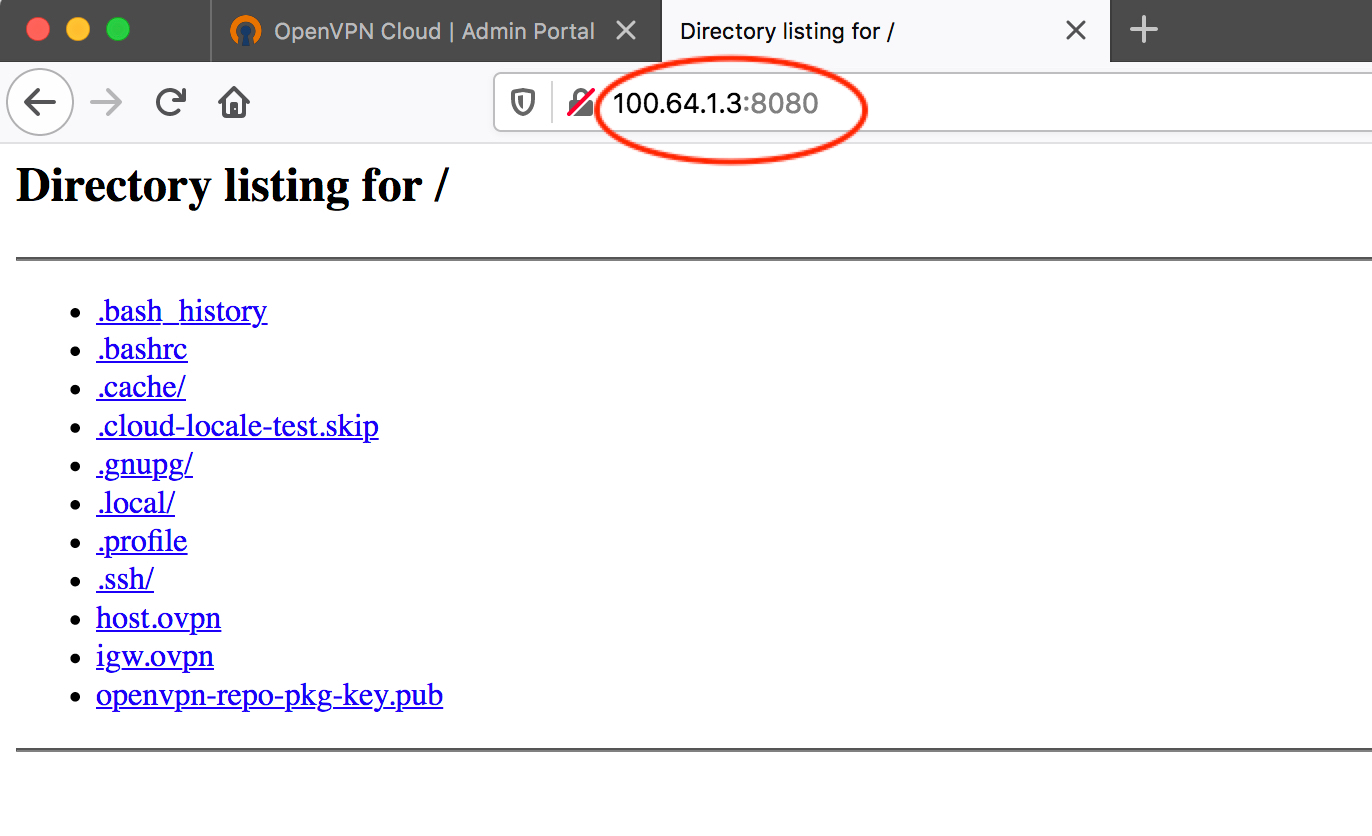
Task: Download the igw.ovpn profile
Action: click(155, 657)
